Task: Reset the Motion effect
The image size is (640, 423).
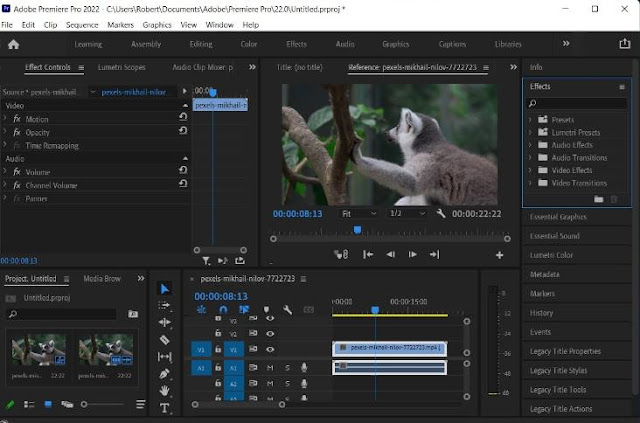Action: click(183, 117)
